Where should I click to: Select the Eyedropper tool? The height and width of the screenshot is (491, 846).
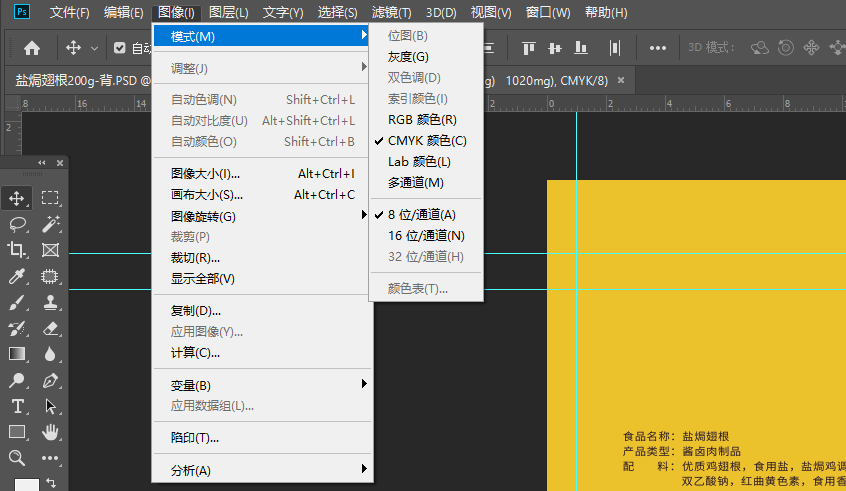pyautogui.click(x=17, y=276)
